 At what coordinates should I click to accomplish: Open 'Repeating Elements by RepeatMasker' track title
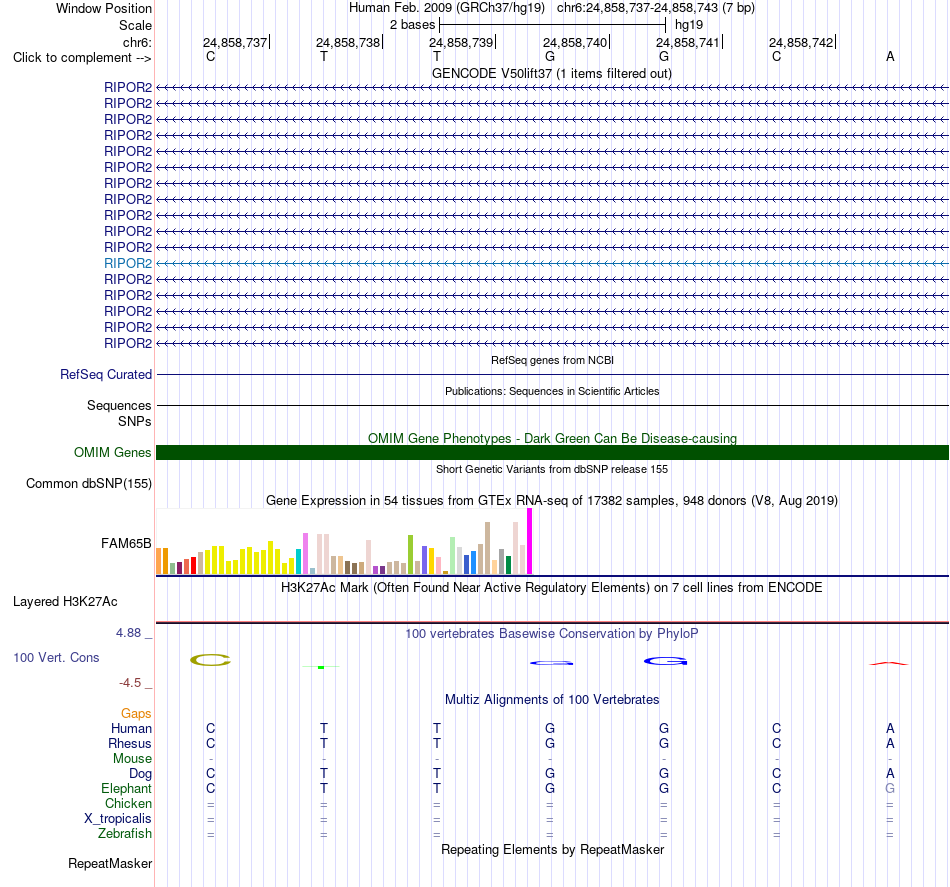(x=552, y=849)
